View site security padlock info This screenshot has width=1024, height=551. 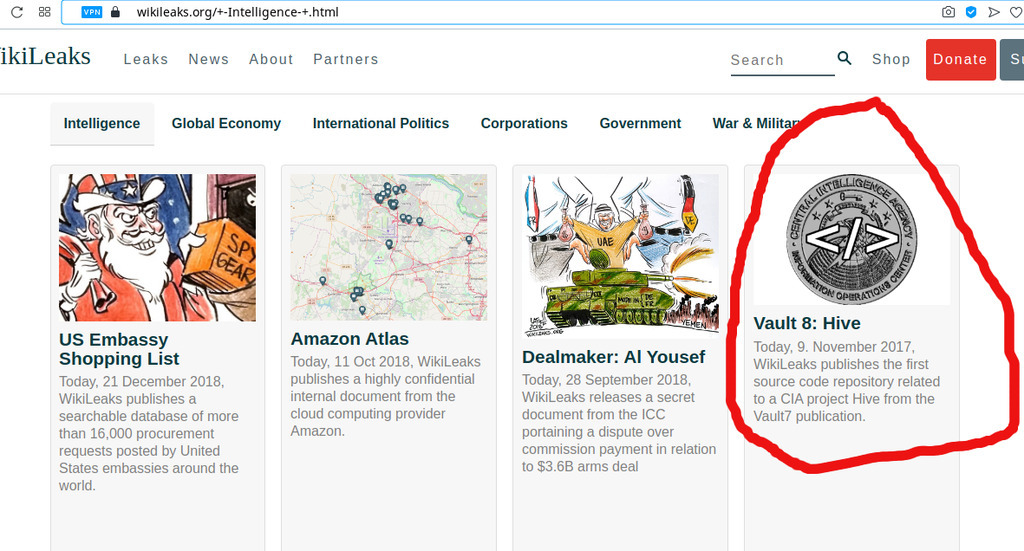click(115, 12)
